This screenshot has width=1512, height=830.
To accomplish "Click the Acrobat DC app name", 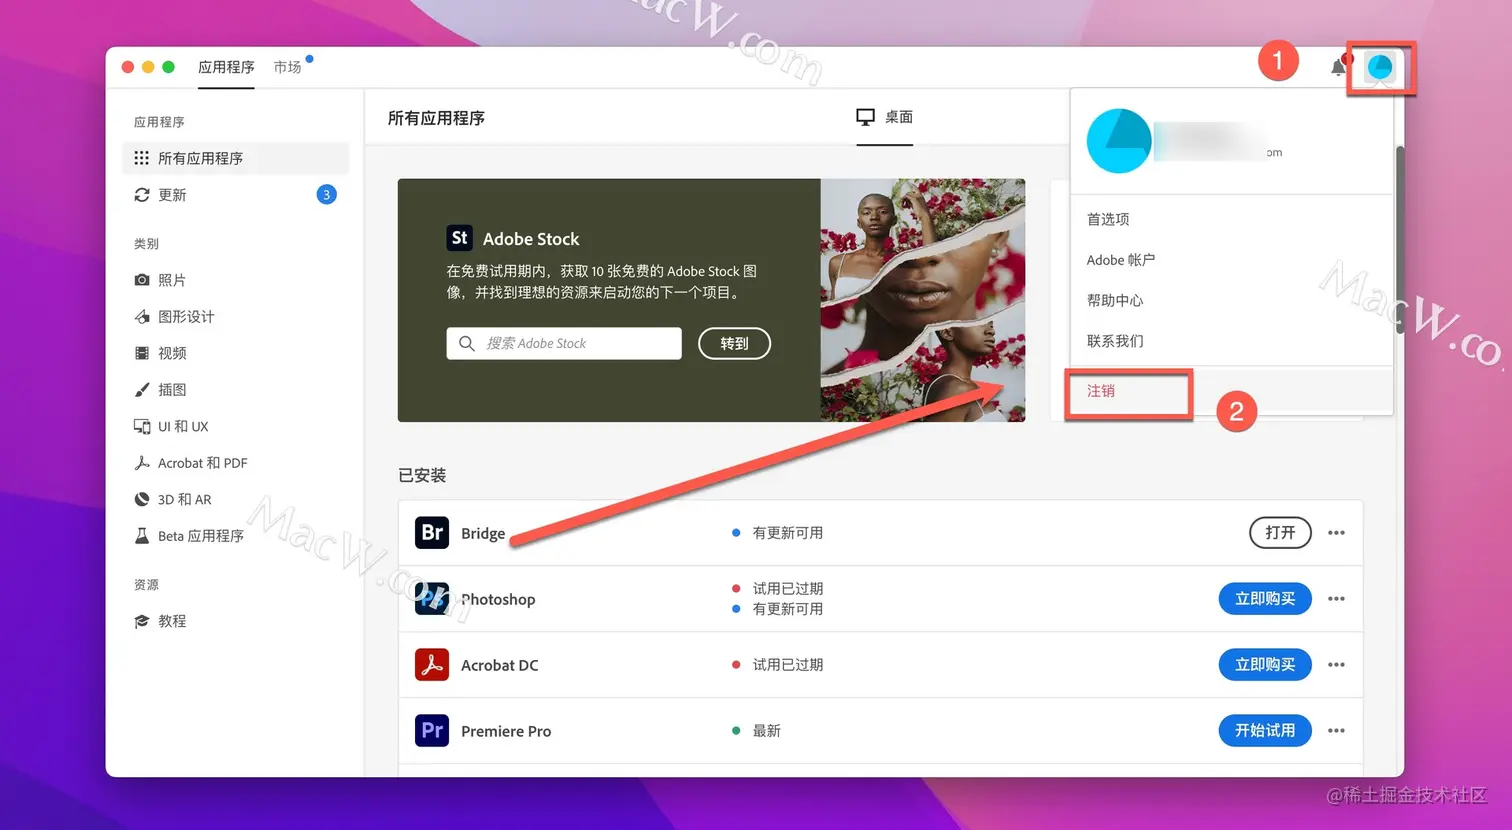I will (499, 665).
